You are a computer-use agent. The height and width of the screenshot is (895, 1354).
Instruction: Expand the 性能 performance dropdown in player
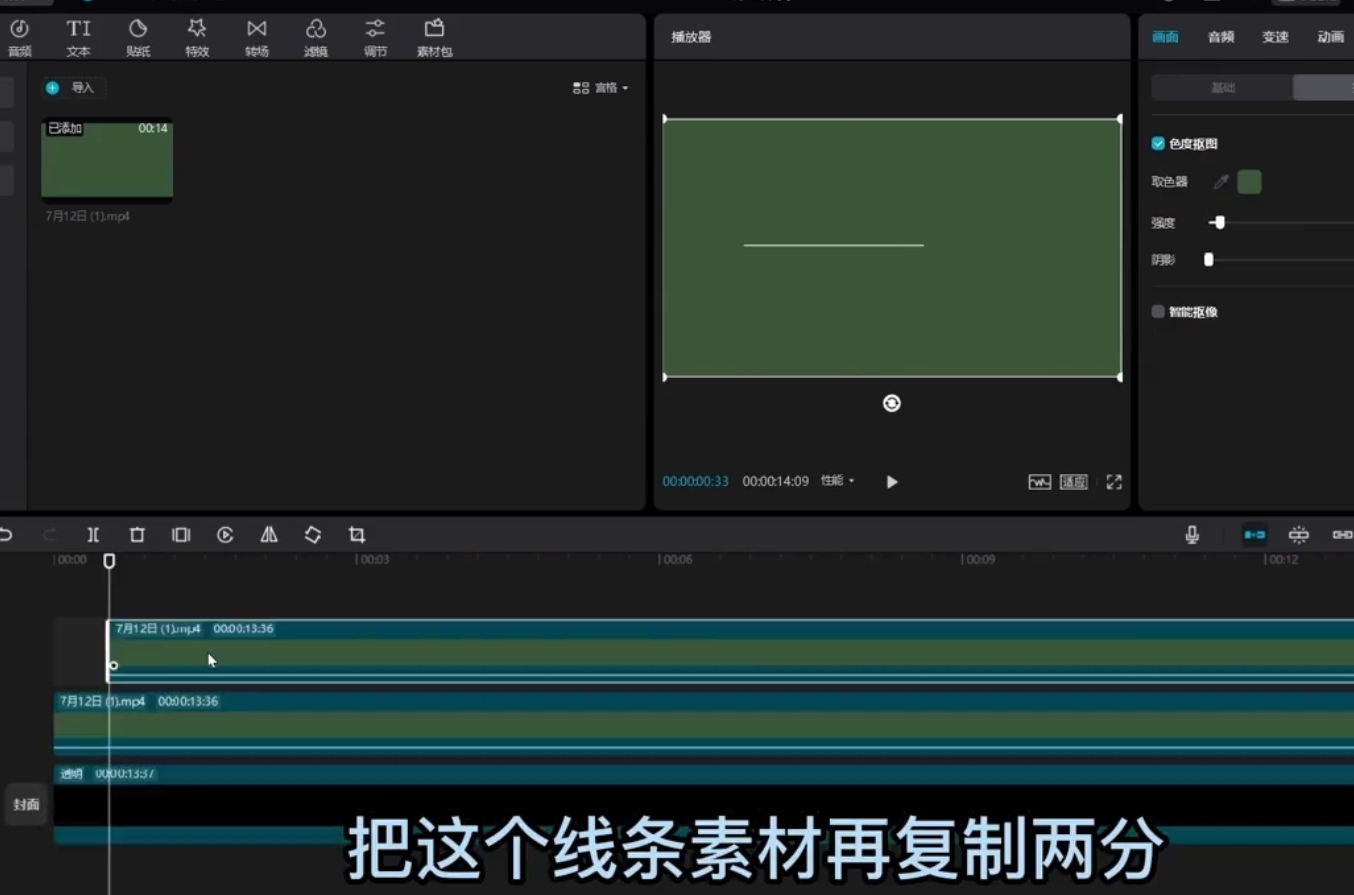click(838, 481)
